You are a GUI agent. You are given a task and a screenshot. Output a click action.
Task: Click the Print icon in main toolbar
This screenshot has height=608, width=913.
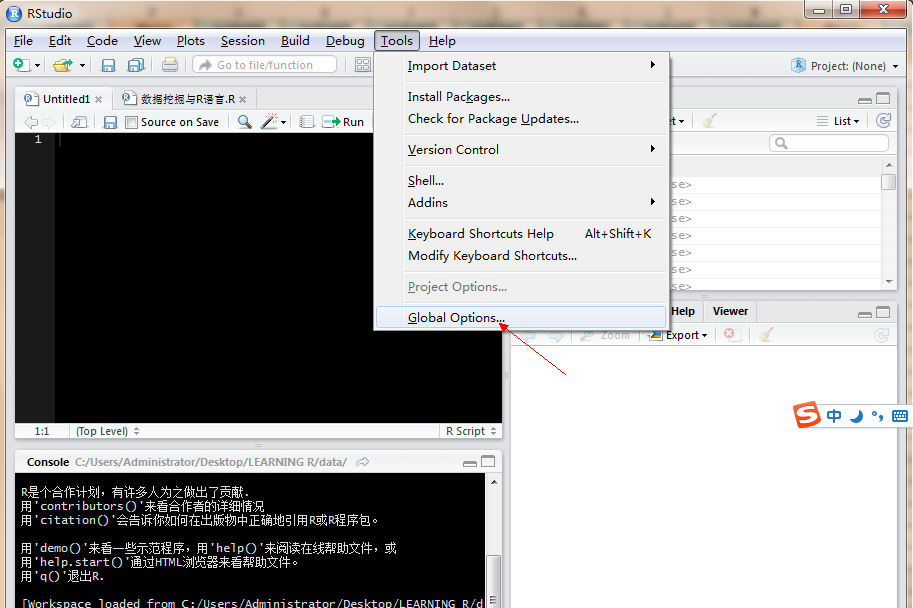click(169, 65)
